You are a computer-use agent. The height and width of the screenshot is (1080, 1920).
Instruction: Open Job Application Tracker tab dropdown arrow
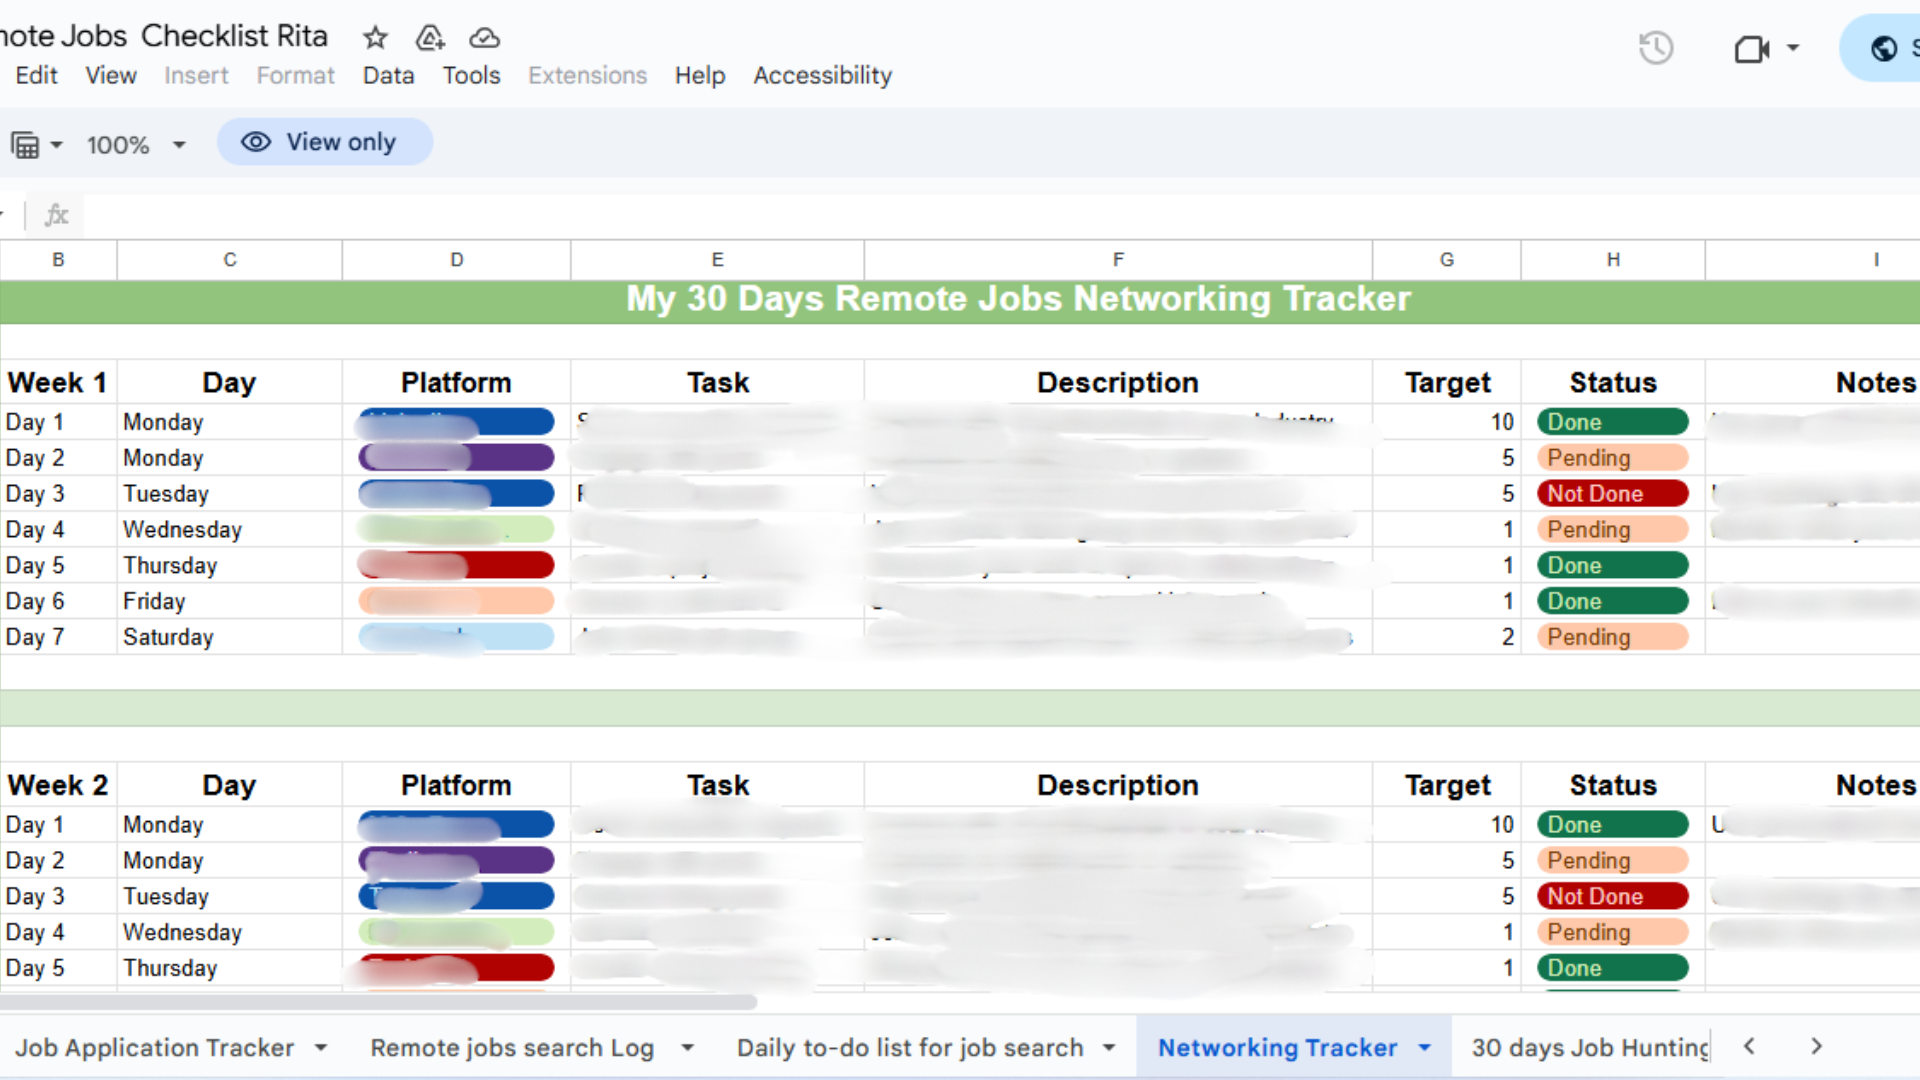(x=321, y=1048)
